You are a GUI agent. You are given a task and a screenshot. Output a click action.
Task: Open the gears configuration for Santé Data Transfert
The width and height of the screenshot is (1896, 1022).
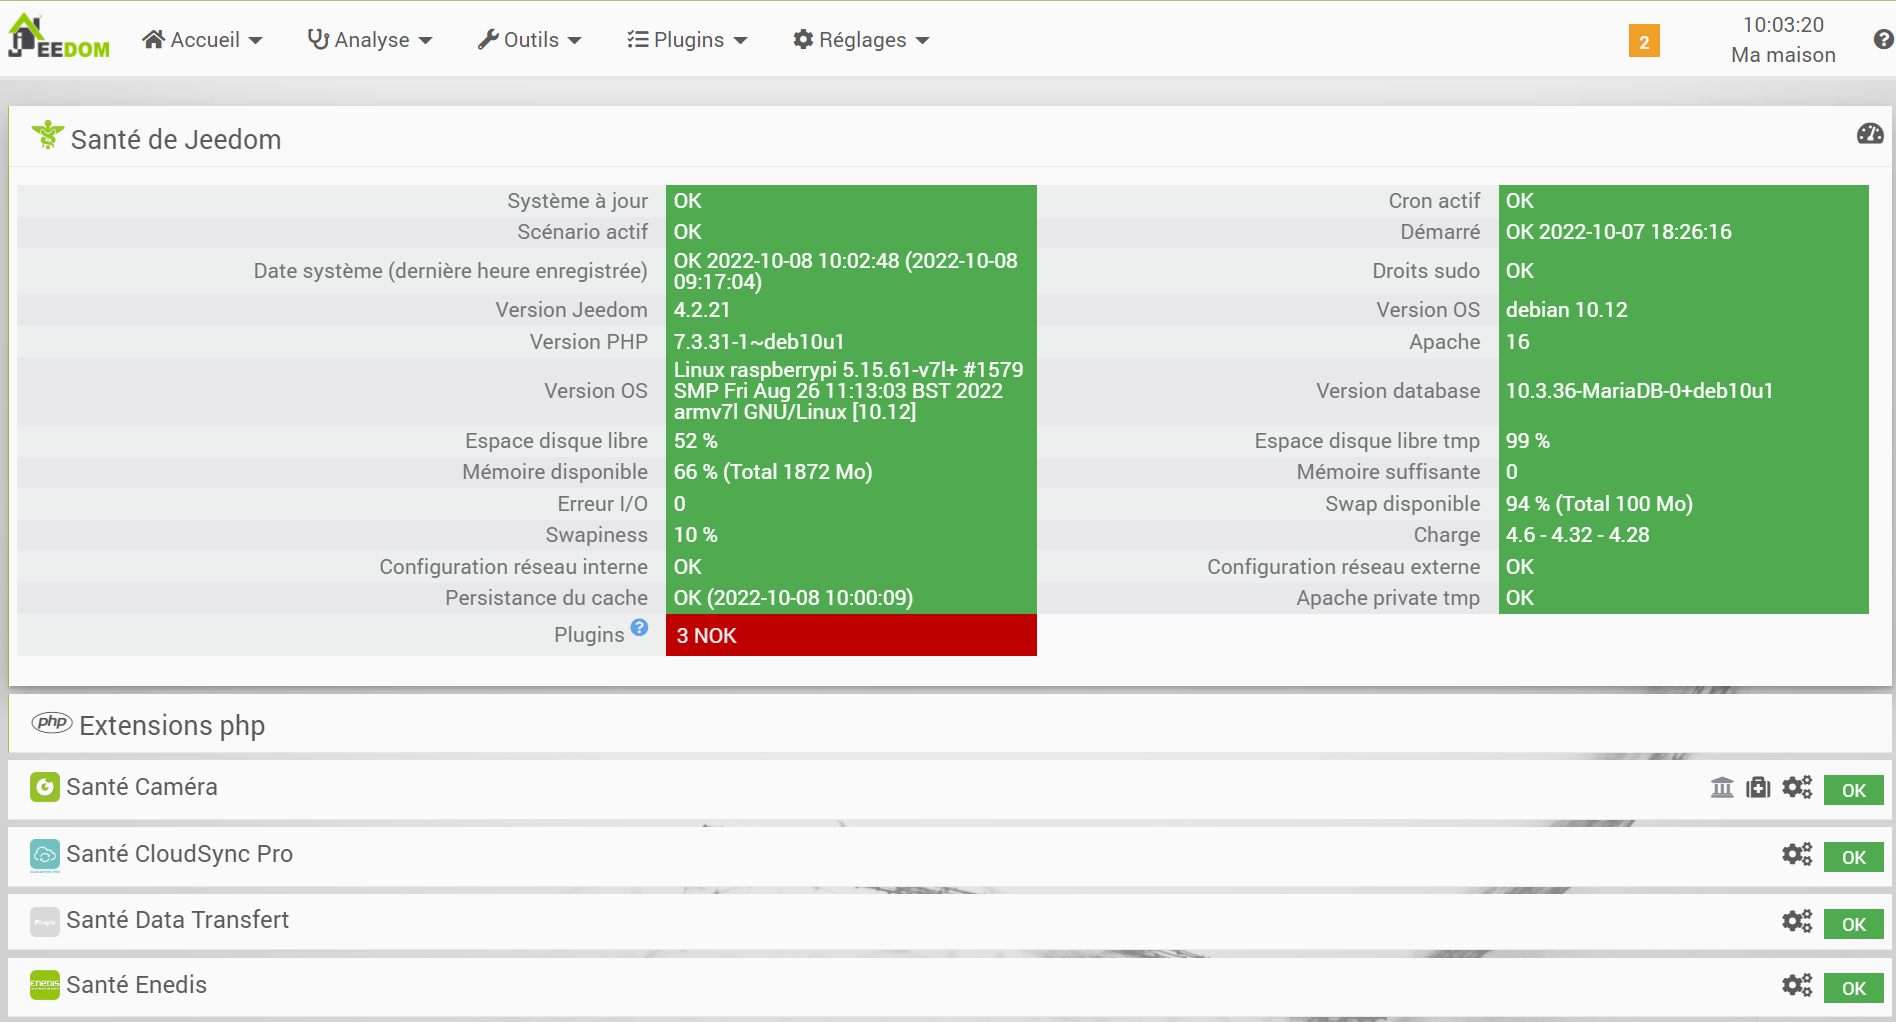1797,920
